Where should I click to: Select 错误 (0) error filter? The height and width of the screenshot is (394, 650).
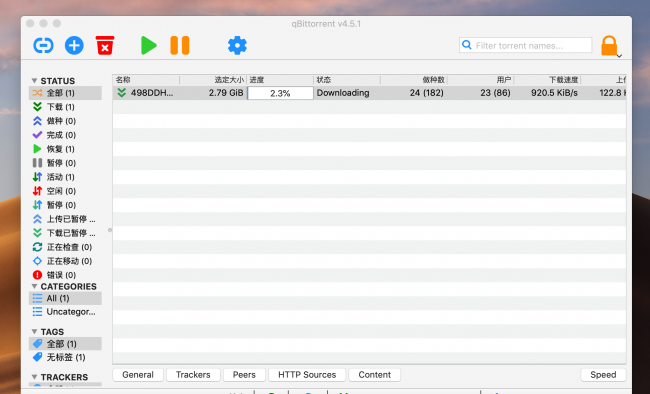[65, 275]
